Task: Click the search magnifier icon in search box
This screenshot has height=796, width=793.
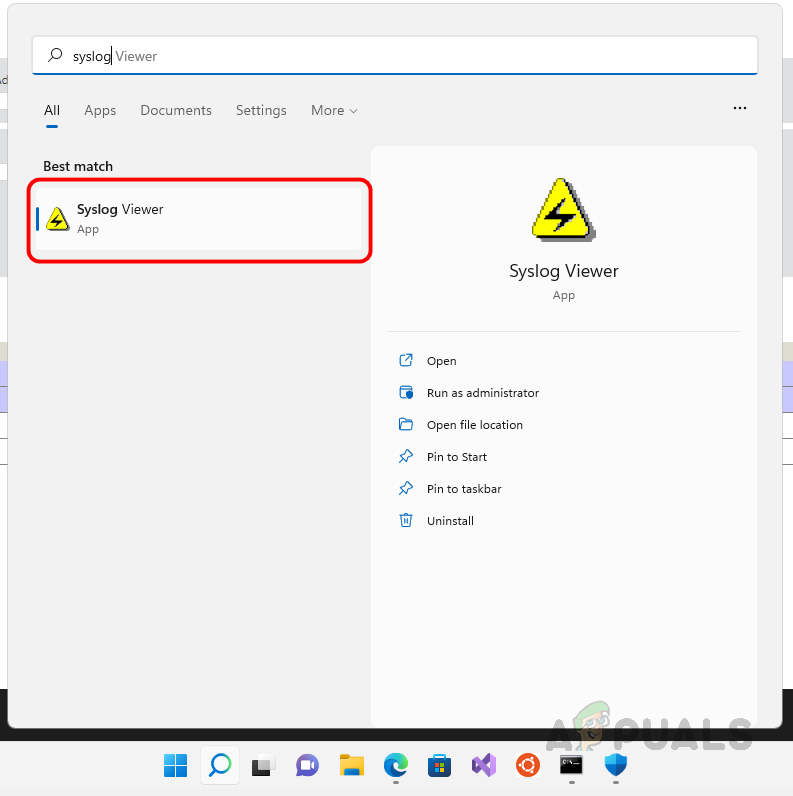Action: 55,55
